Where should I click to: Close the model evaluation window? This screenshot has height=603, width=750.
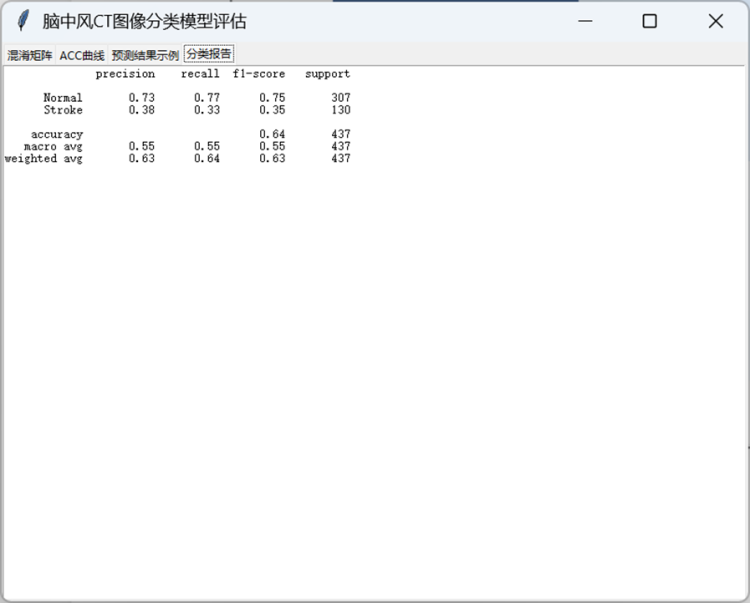(x=715, y=21)
